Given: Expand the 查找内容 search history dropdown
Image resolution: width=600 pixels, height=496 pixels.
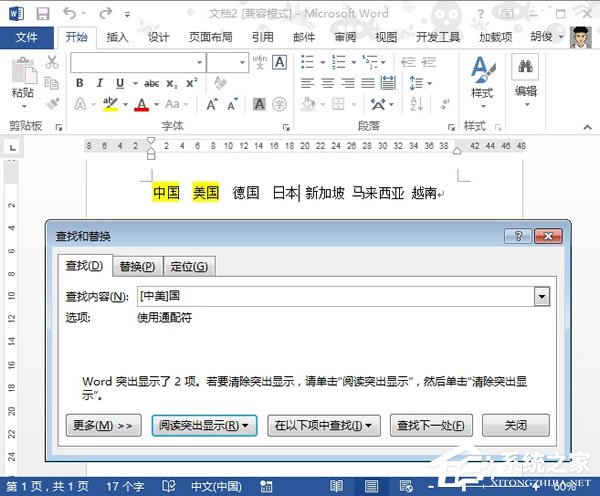Looking at the screenshot, I should 542,297.
